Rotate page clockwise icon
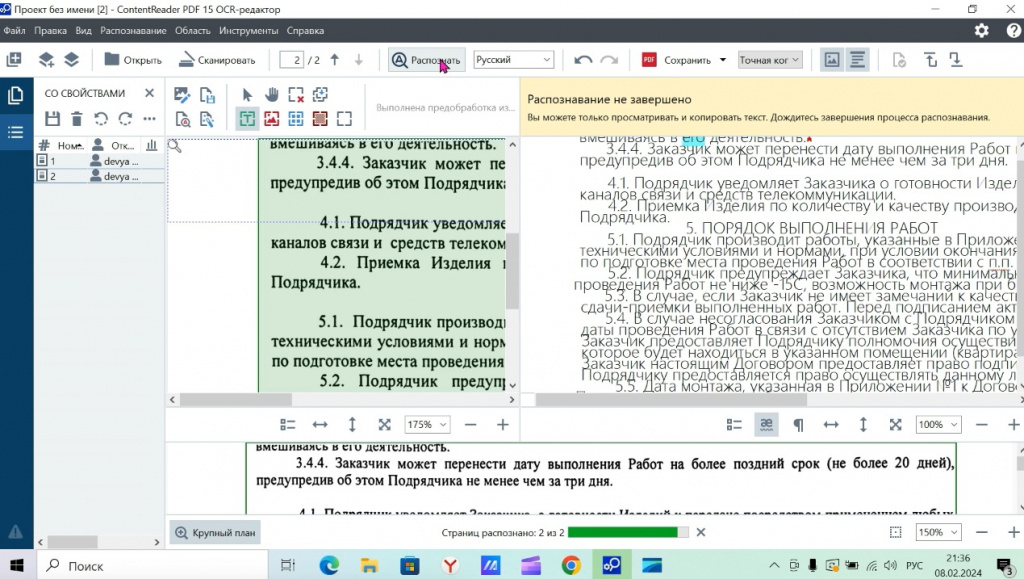The height and width of the screenshot is (579, 1024). [125, 119]
